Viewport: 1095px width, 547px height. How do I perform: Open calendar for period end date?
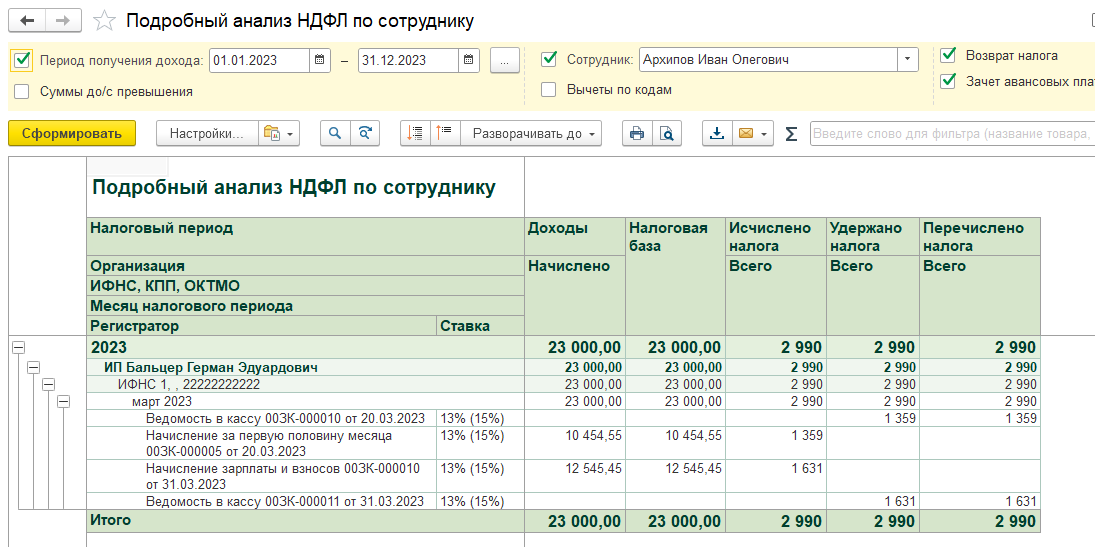click(x=469, y=60)
